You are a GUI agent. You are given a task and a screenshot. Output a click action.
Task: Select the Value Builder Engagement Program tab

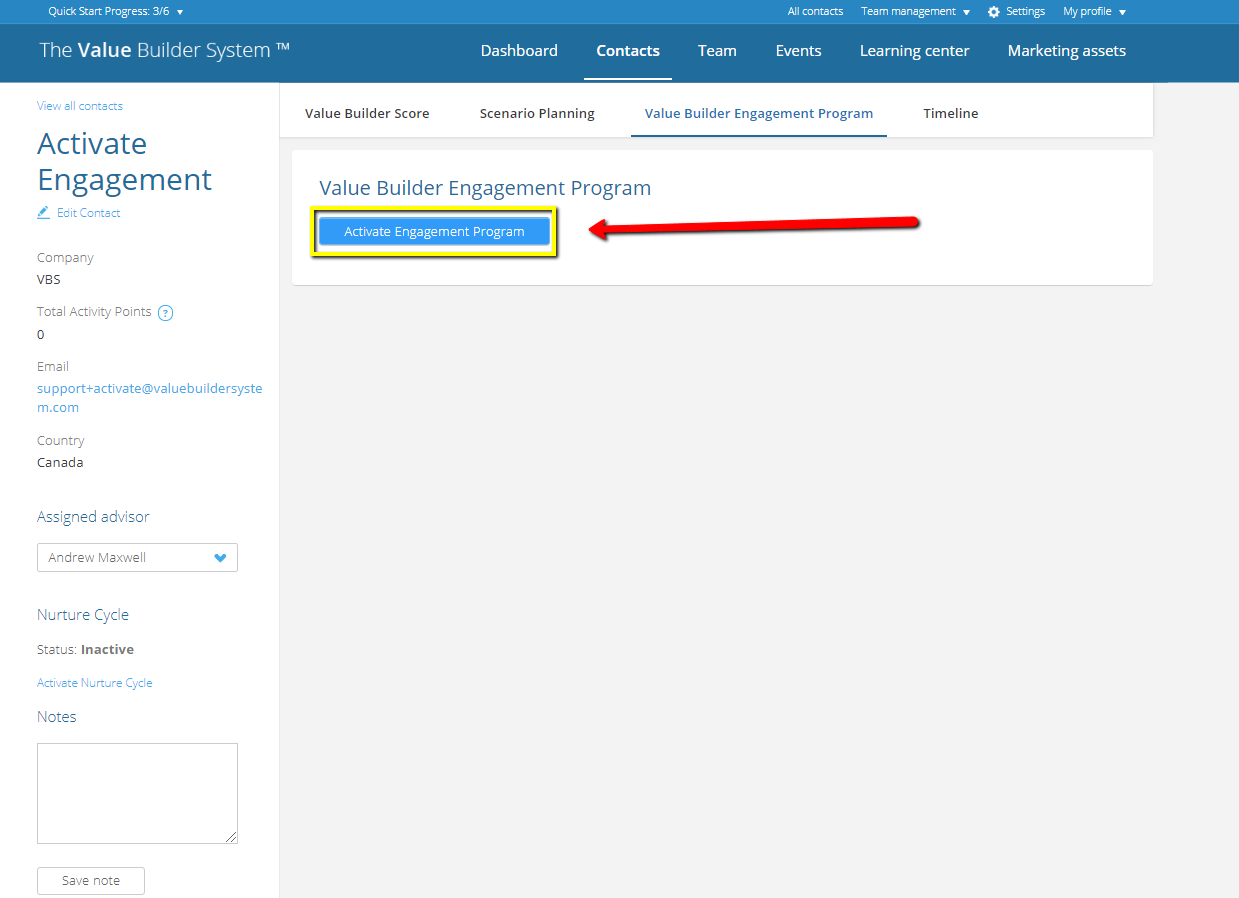pos(759,113)
